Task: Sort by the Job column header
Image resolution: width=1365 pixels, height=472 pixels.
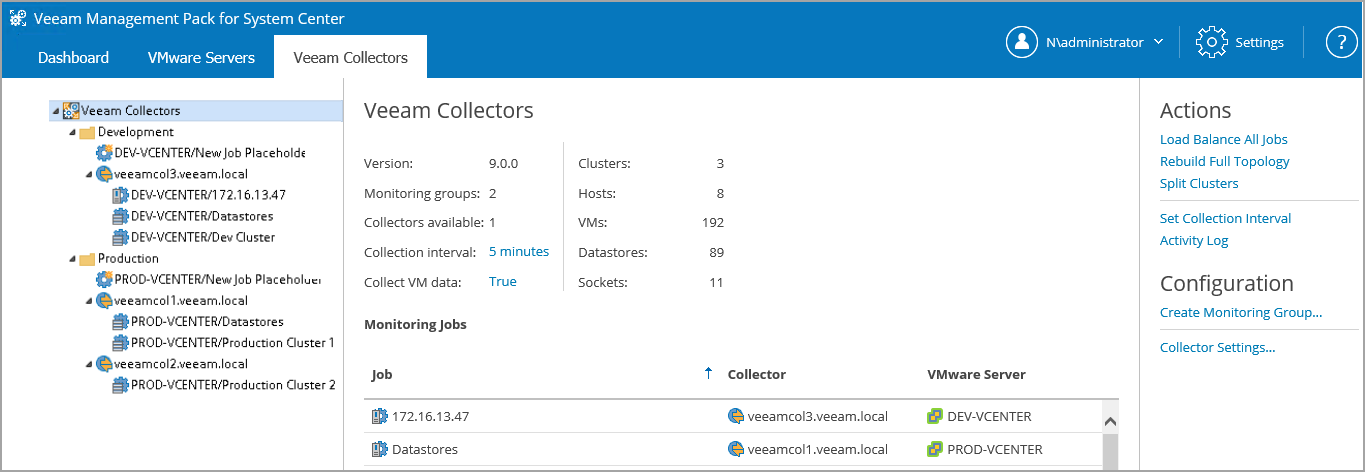Action: click(382, 374)
